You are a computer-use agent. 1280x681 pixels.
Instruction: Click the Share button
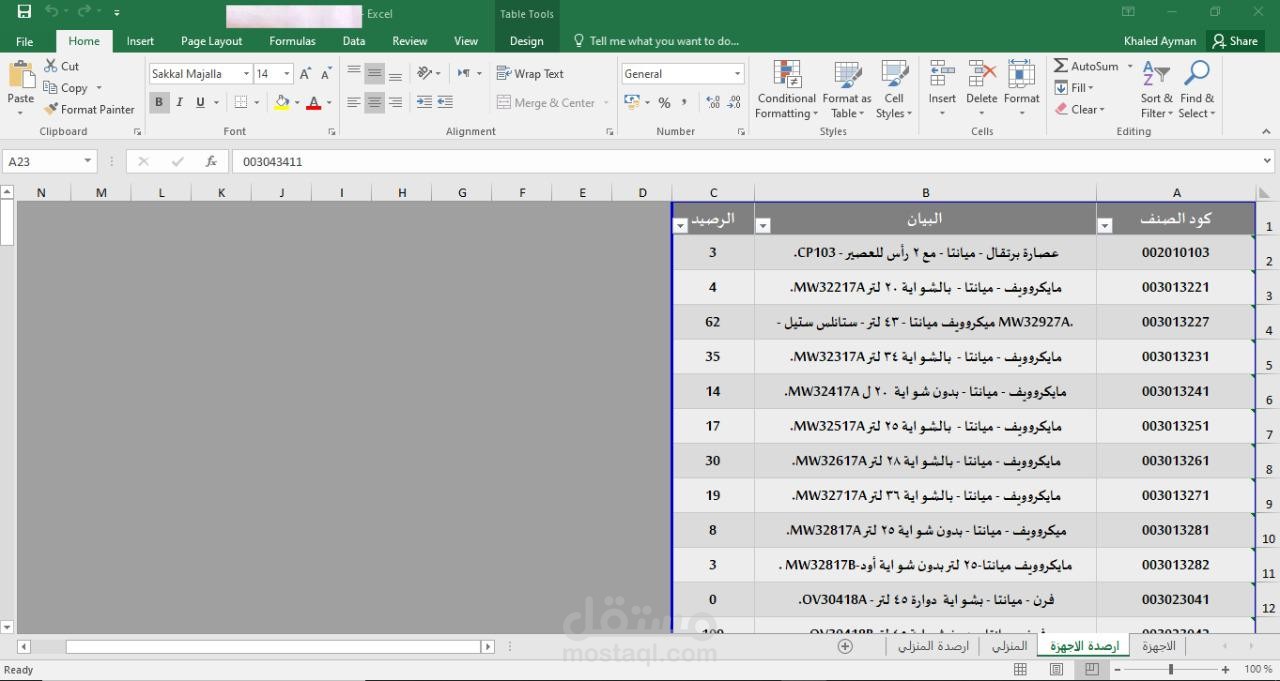click(x=1234, y=41)
